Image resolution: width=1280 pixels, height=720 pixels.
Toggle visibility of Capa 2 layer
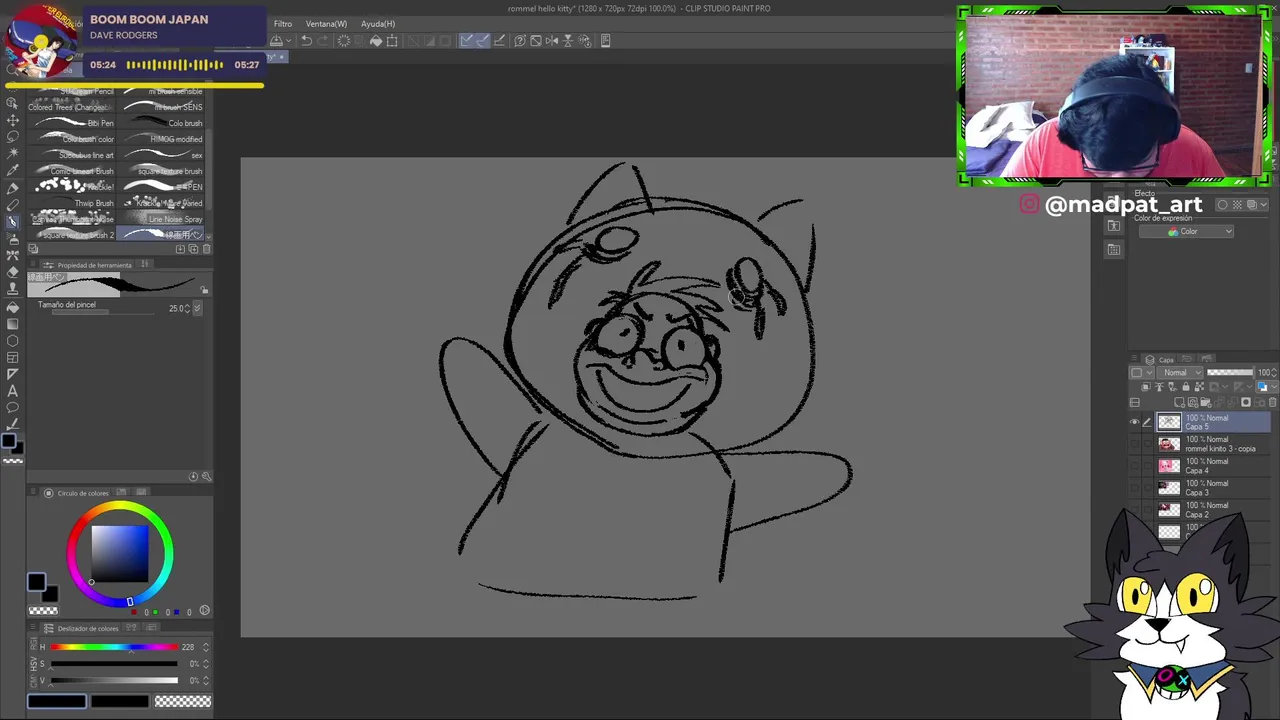1135,510
